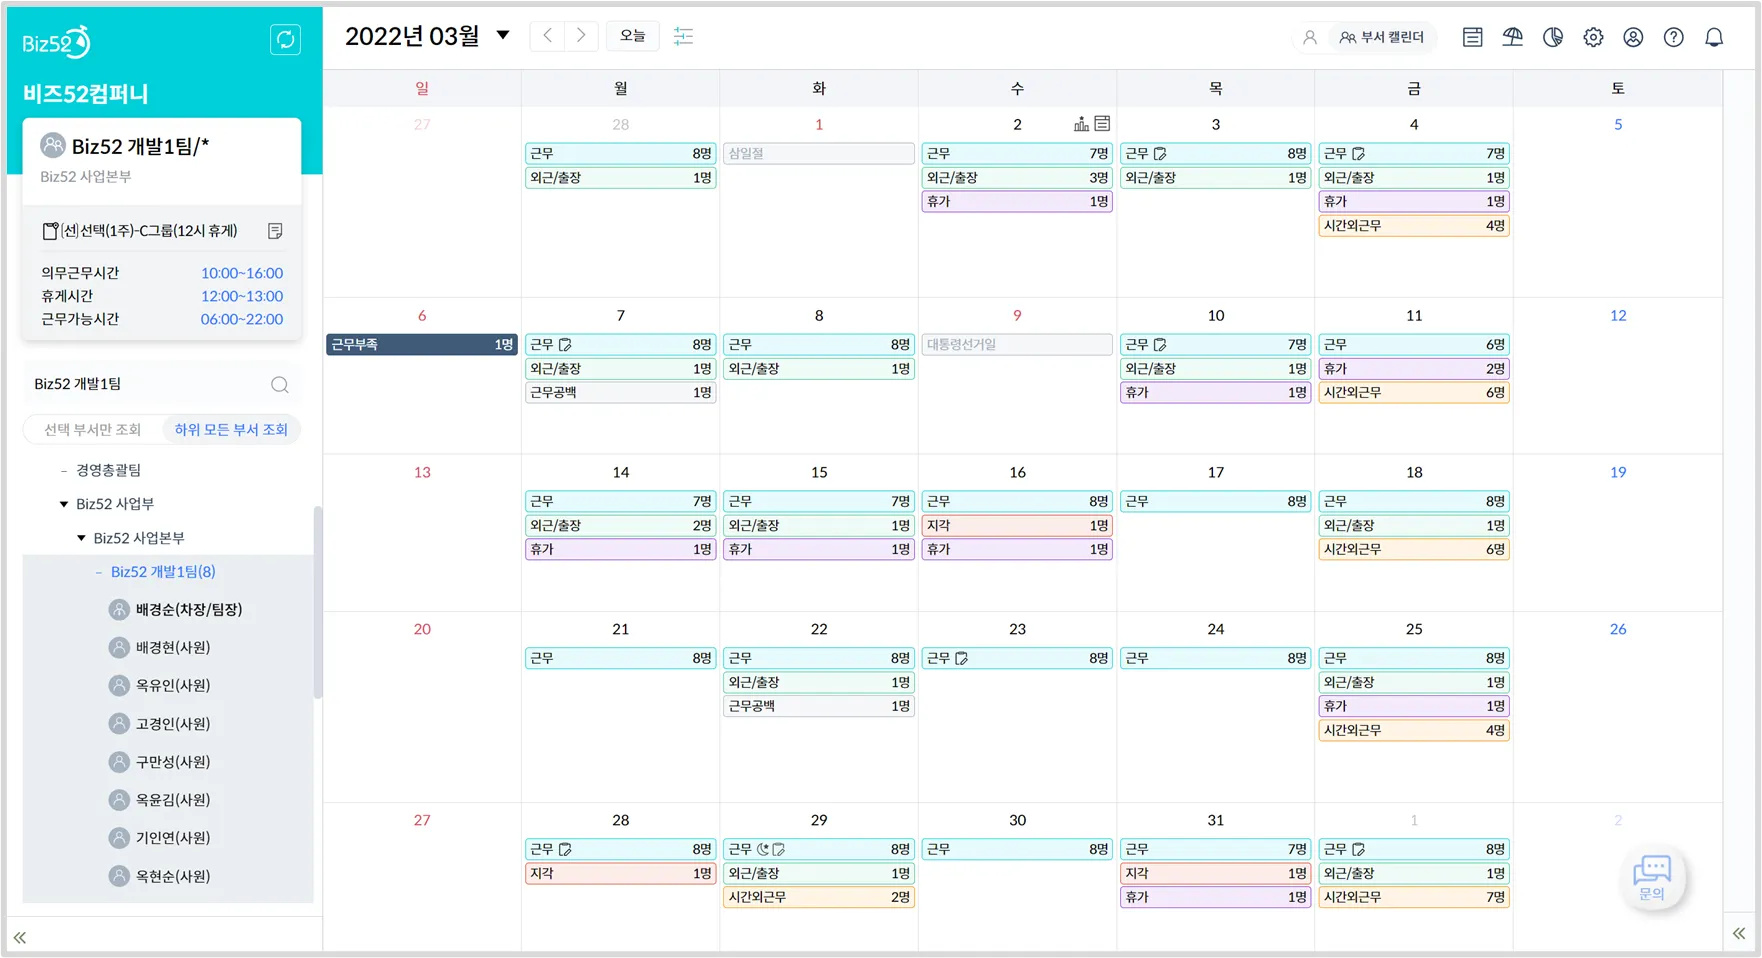The width and height of the screenshot is (1762, 958).
Task: Collapse the left sidebar with double-arrow icon
Action: [x=20, y=937]
